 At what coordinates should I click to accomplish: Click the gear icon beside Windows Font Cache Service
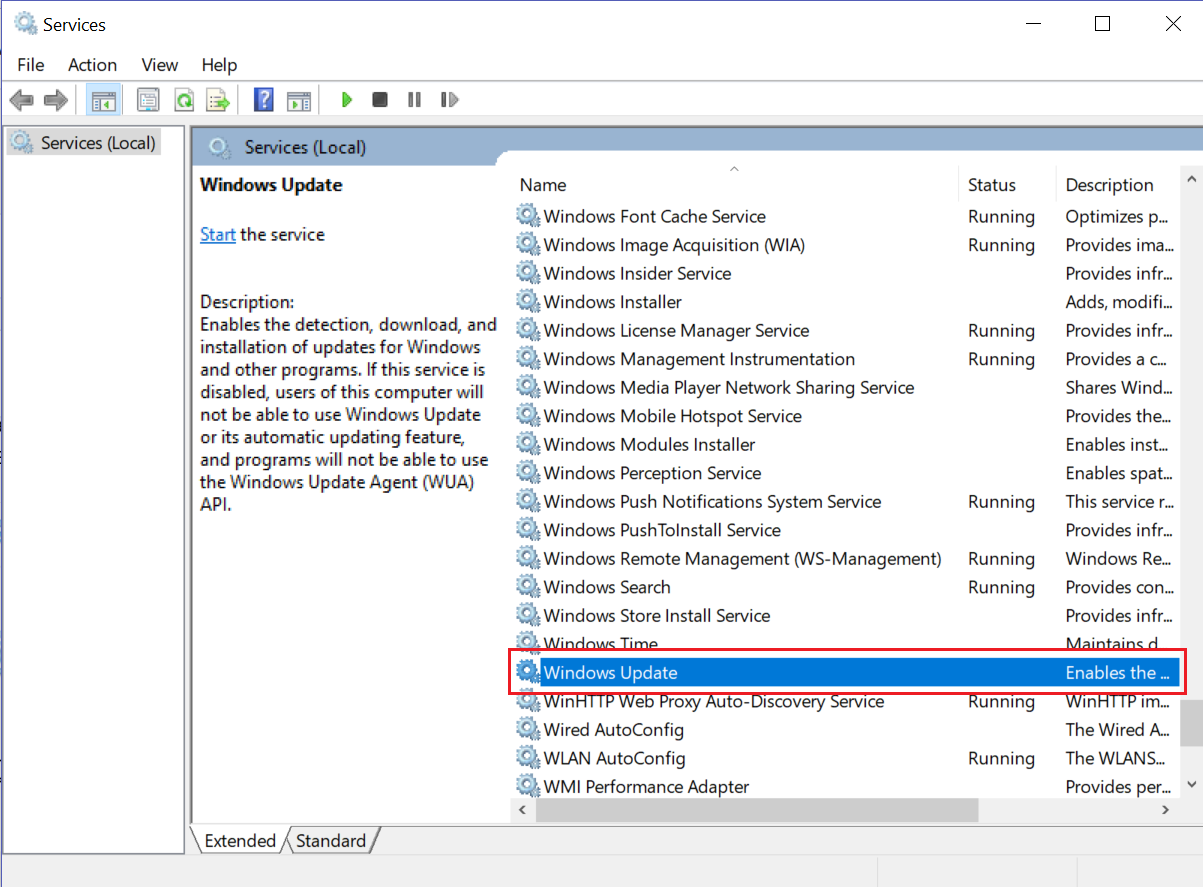click(x=527, y=216)
